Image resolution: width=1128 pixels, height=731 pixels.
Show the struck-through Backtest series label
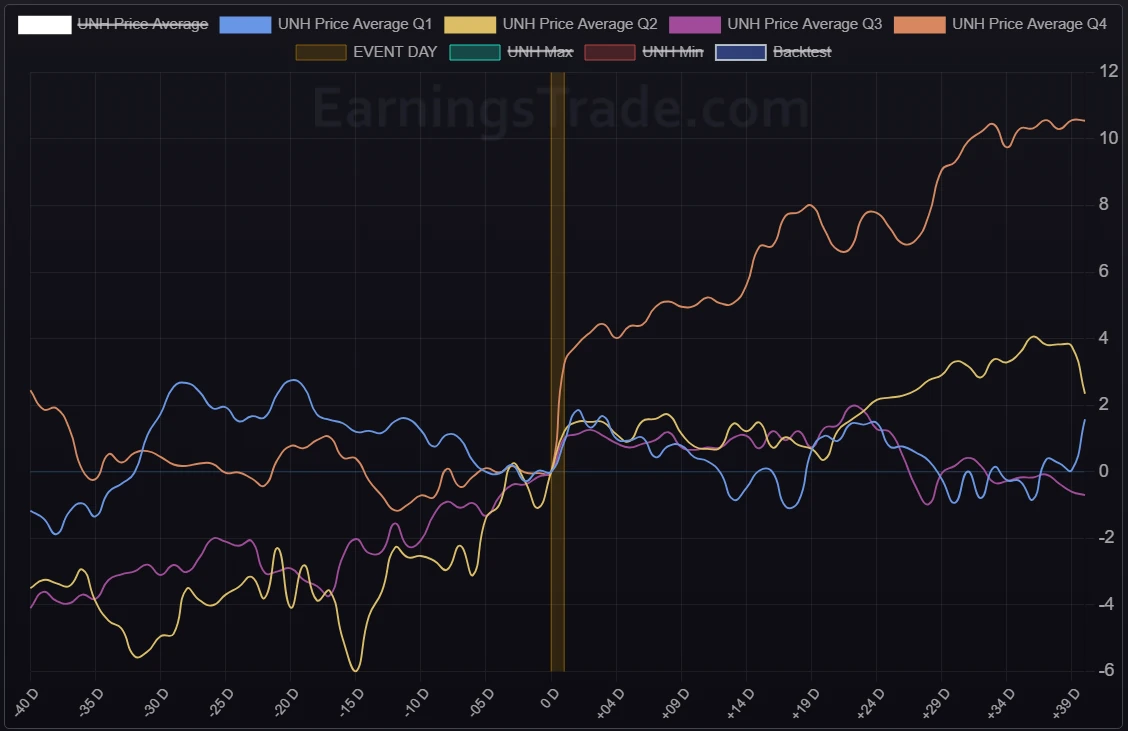802,52
